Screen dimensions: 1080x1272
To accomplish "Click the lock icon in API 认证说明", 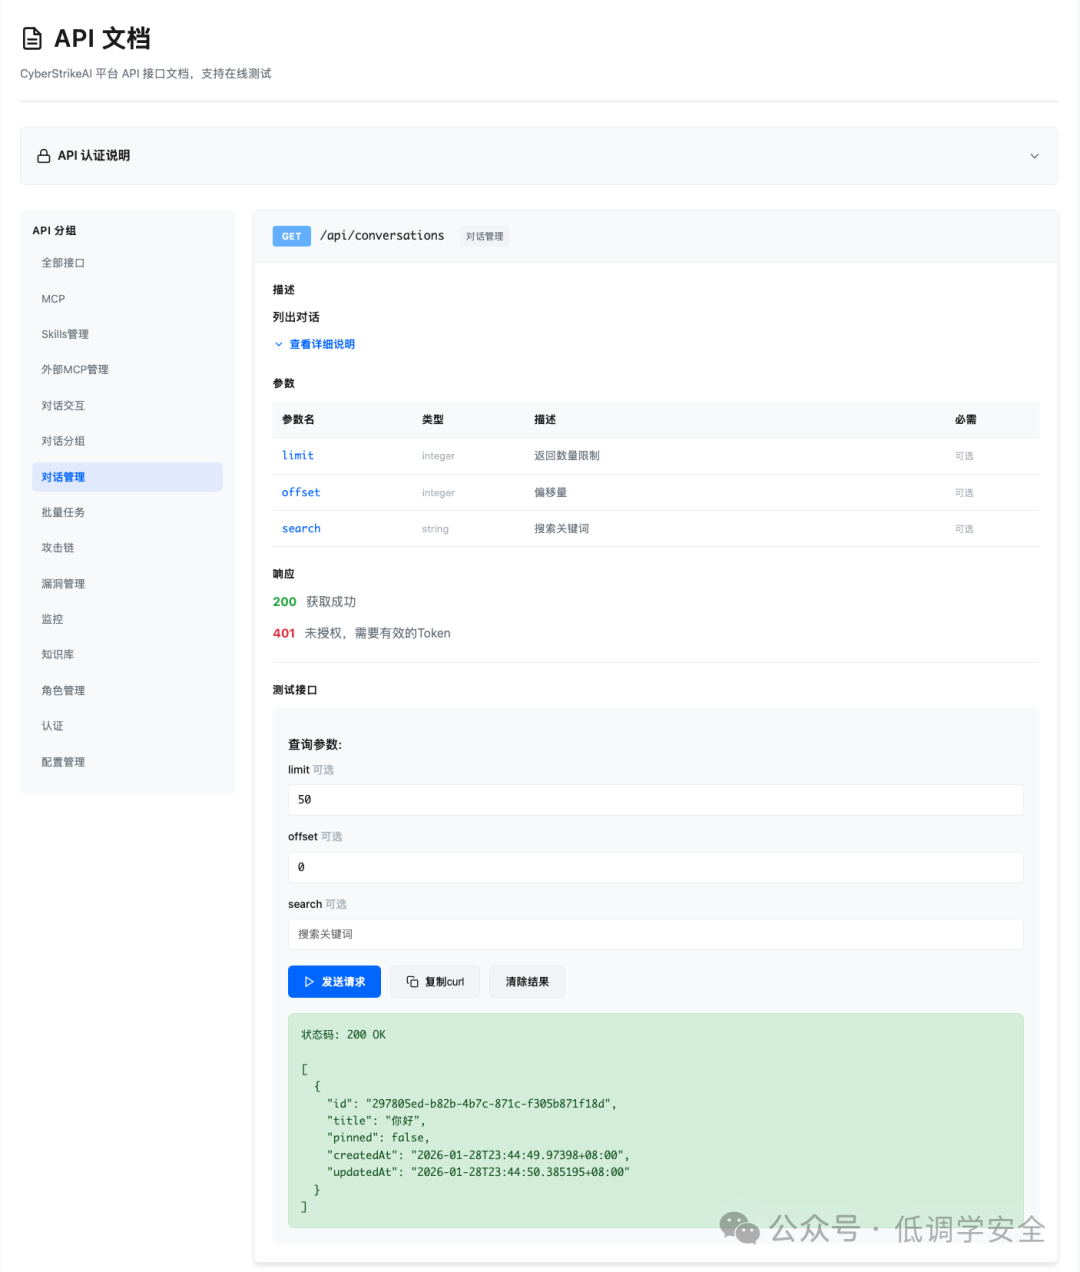I will coord(44,156).
